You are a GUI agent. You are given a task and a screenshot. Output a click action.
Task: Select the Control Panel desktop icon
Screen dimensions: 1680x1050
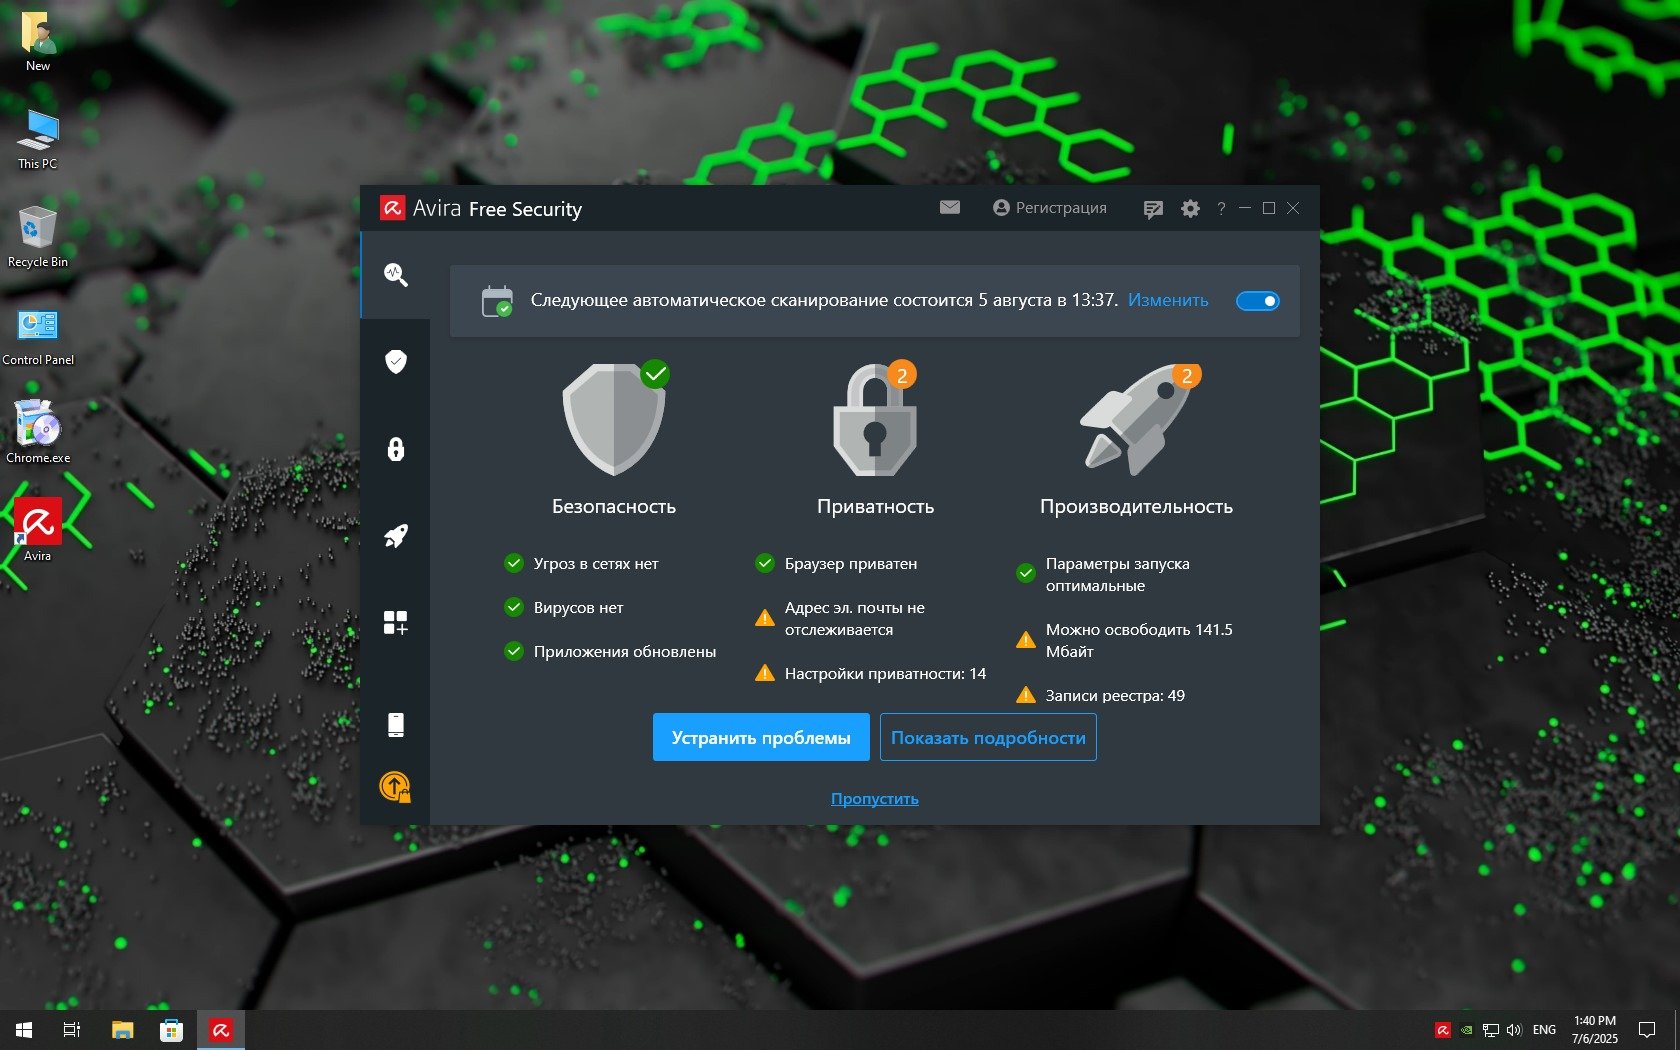coord(38,335)
